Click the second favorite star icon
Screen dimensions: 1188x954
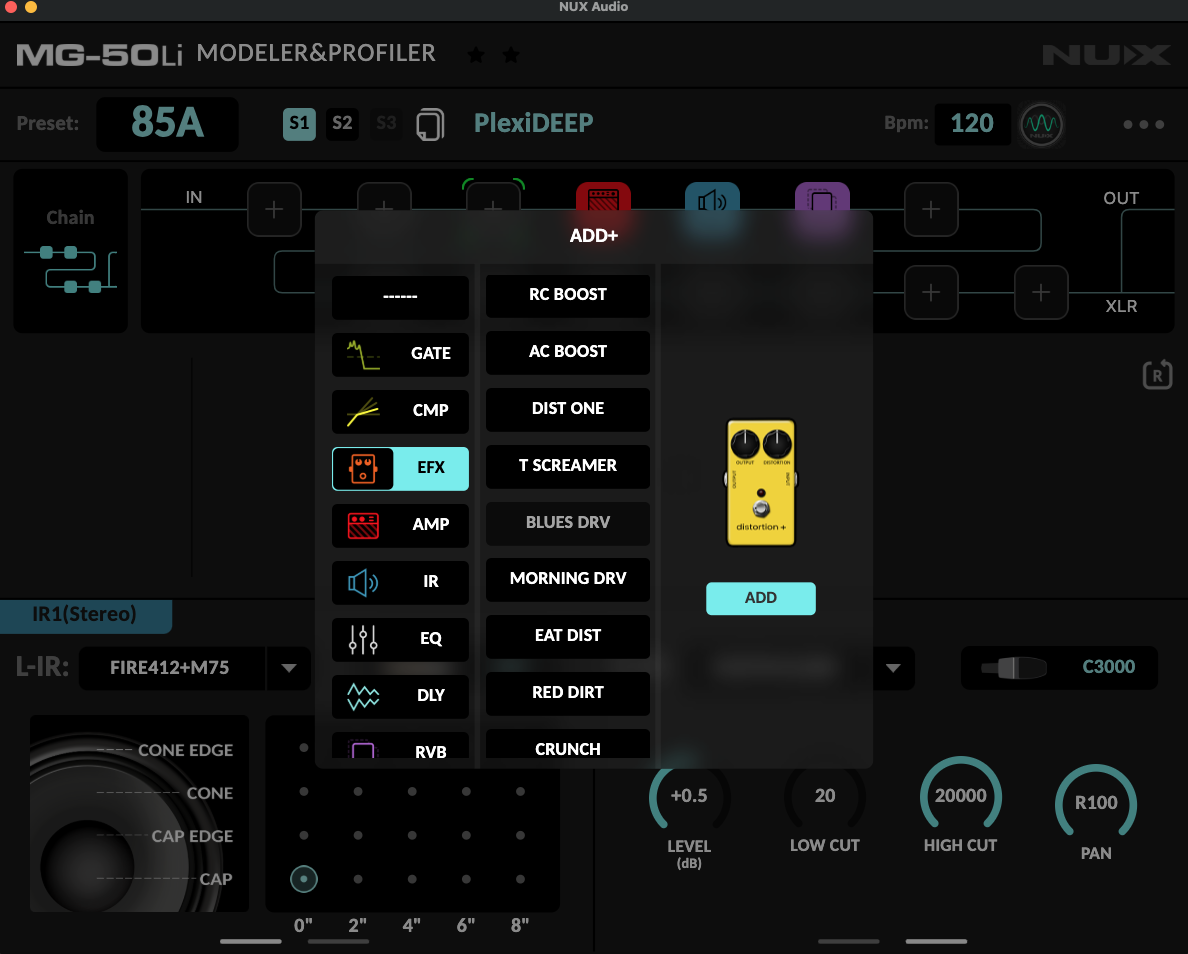click(511, 55)
